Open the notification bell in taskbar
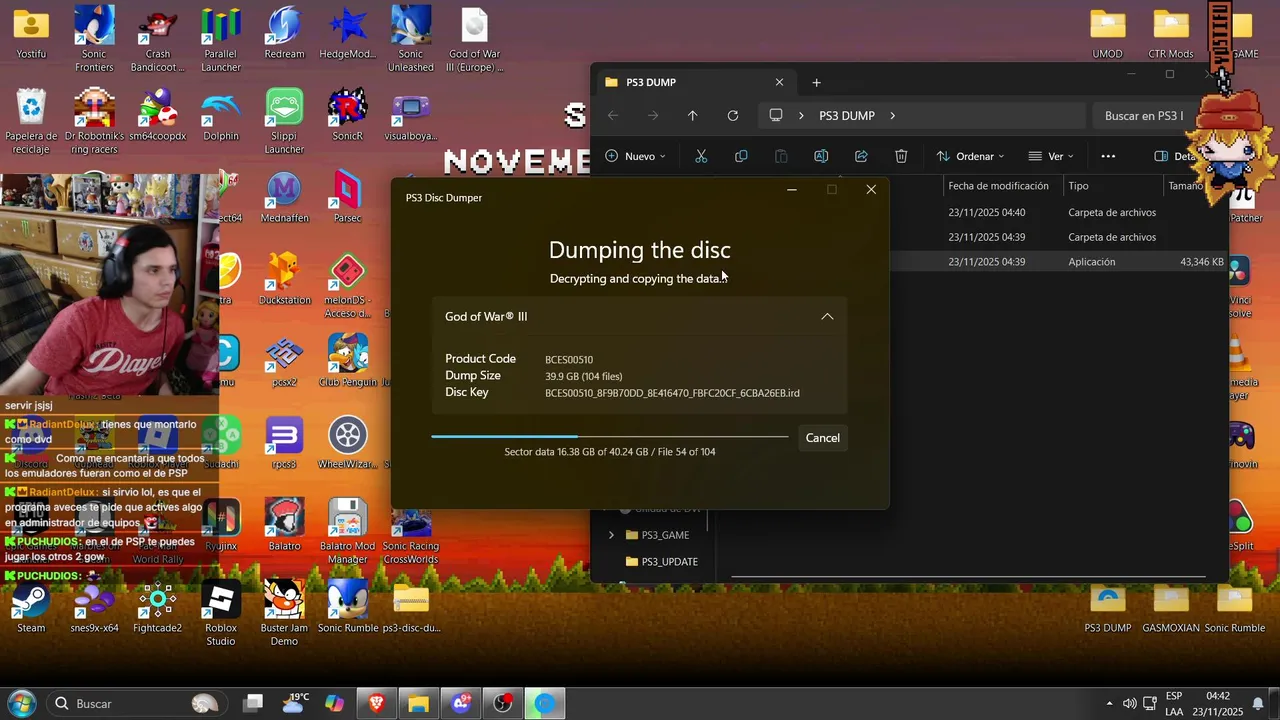This screenshot has width=1280, height=720. tap(1258, 704)
